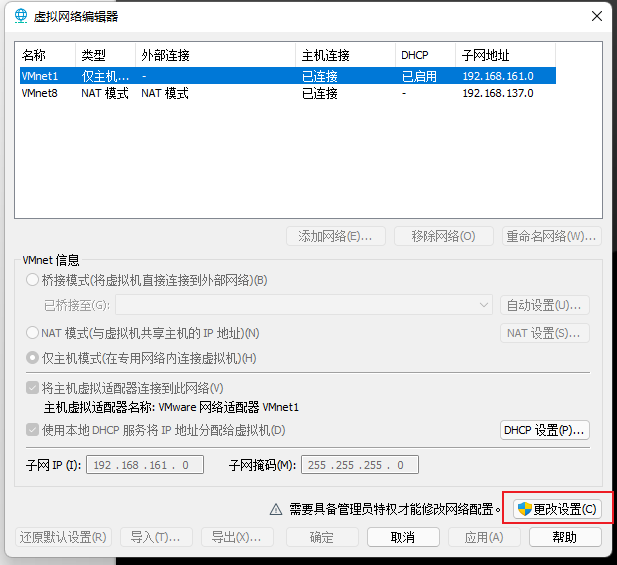617x565 pixels.
Task: Open DHCP 设置(P)... dialog
Action: tap(545, 430)
